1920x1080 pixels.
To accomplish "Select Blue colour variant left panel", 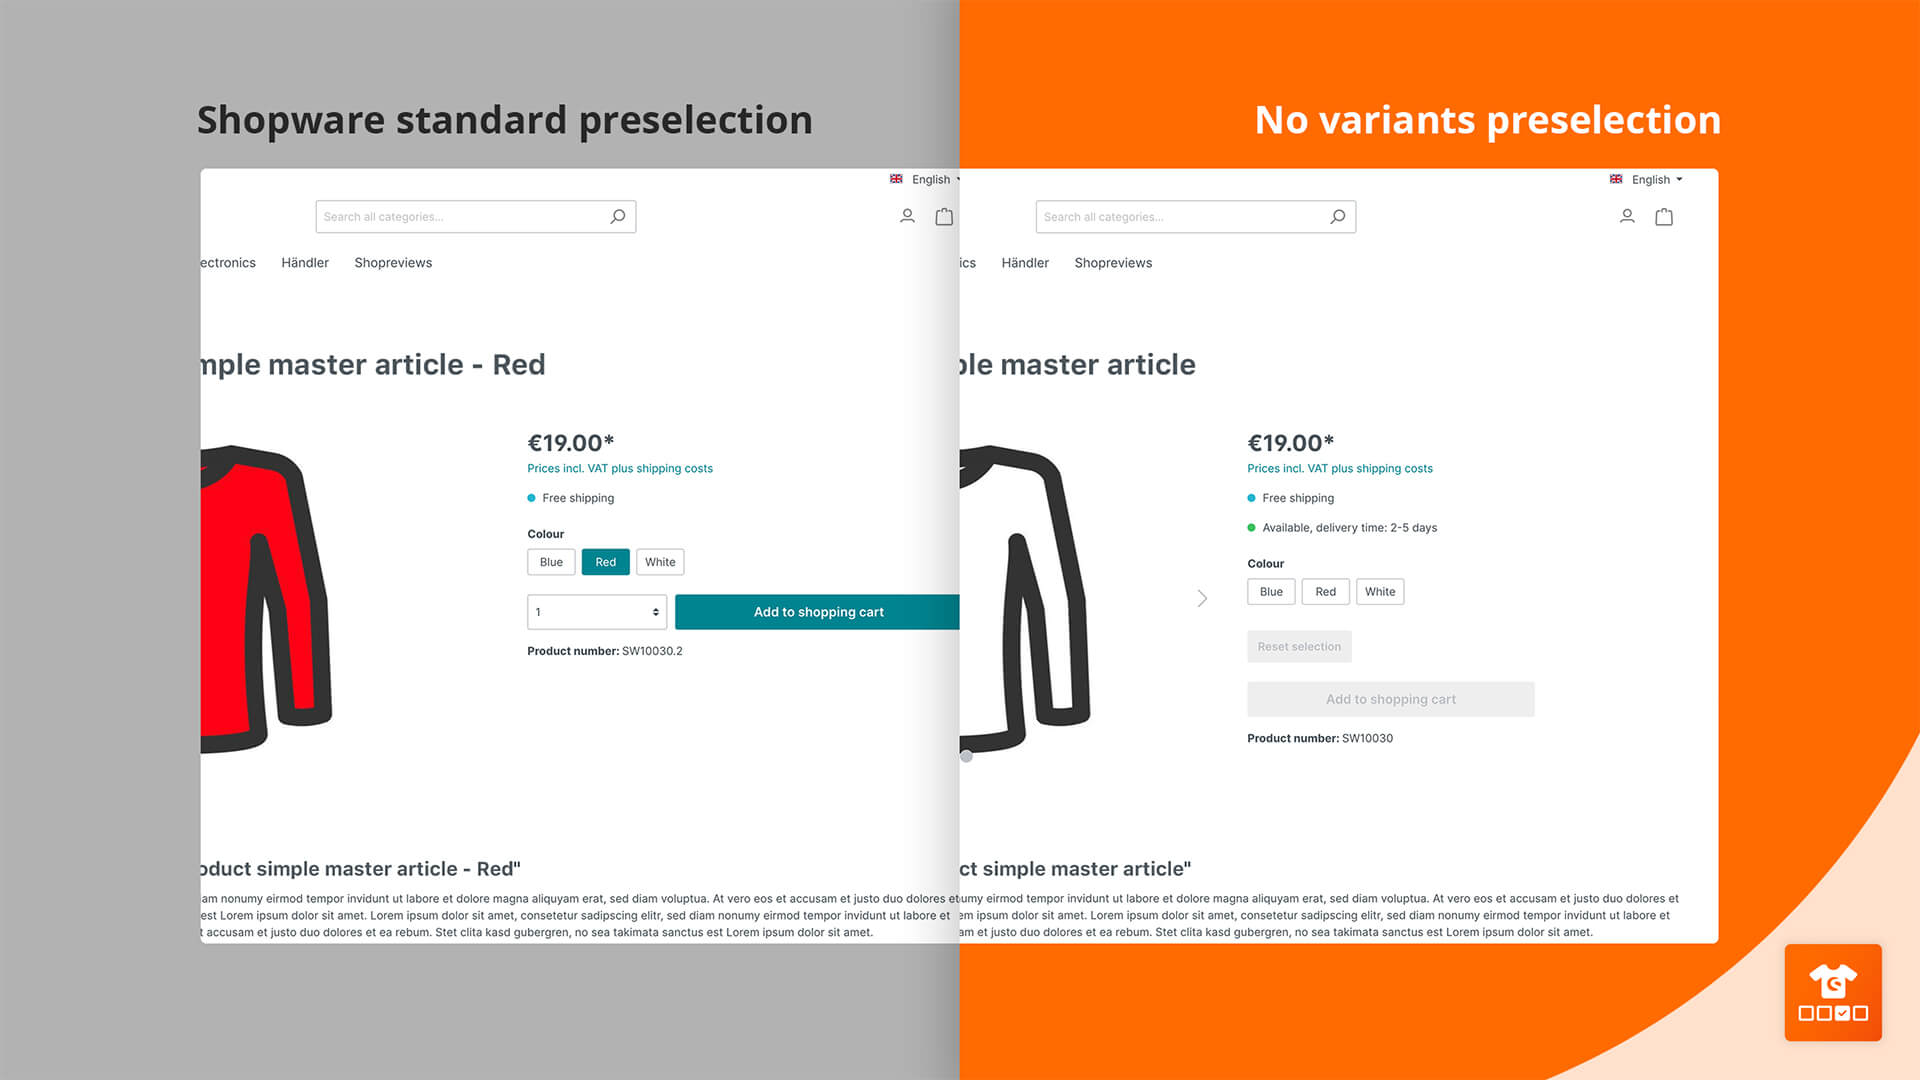I will (551, 562).
